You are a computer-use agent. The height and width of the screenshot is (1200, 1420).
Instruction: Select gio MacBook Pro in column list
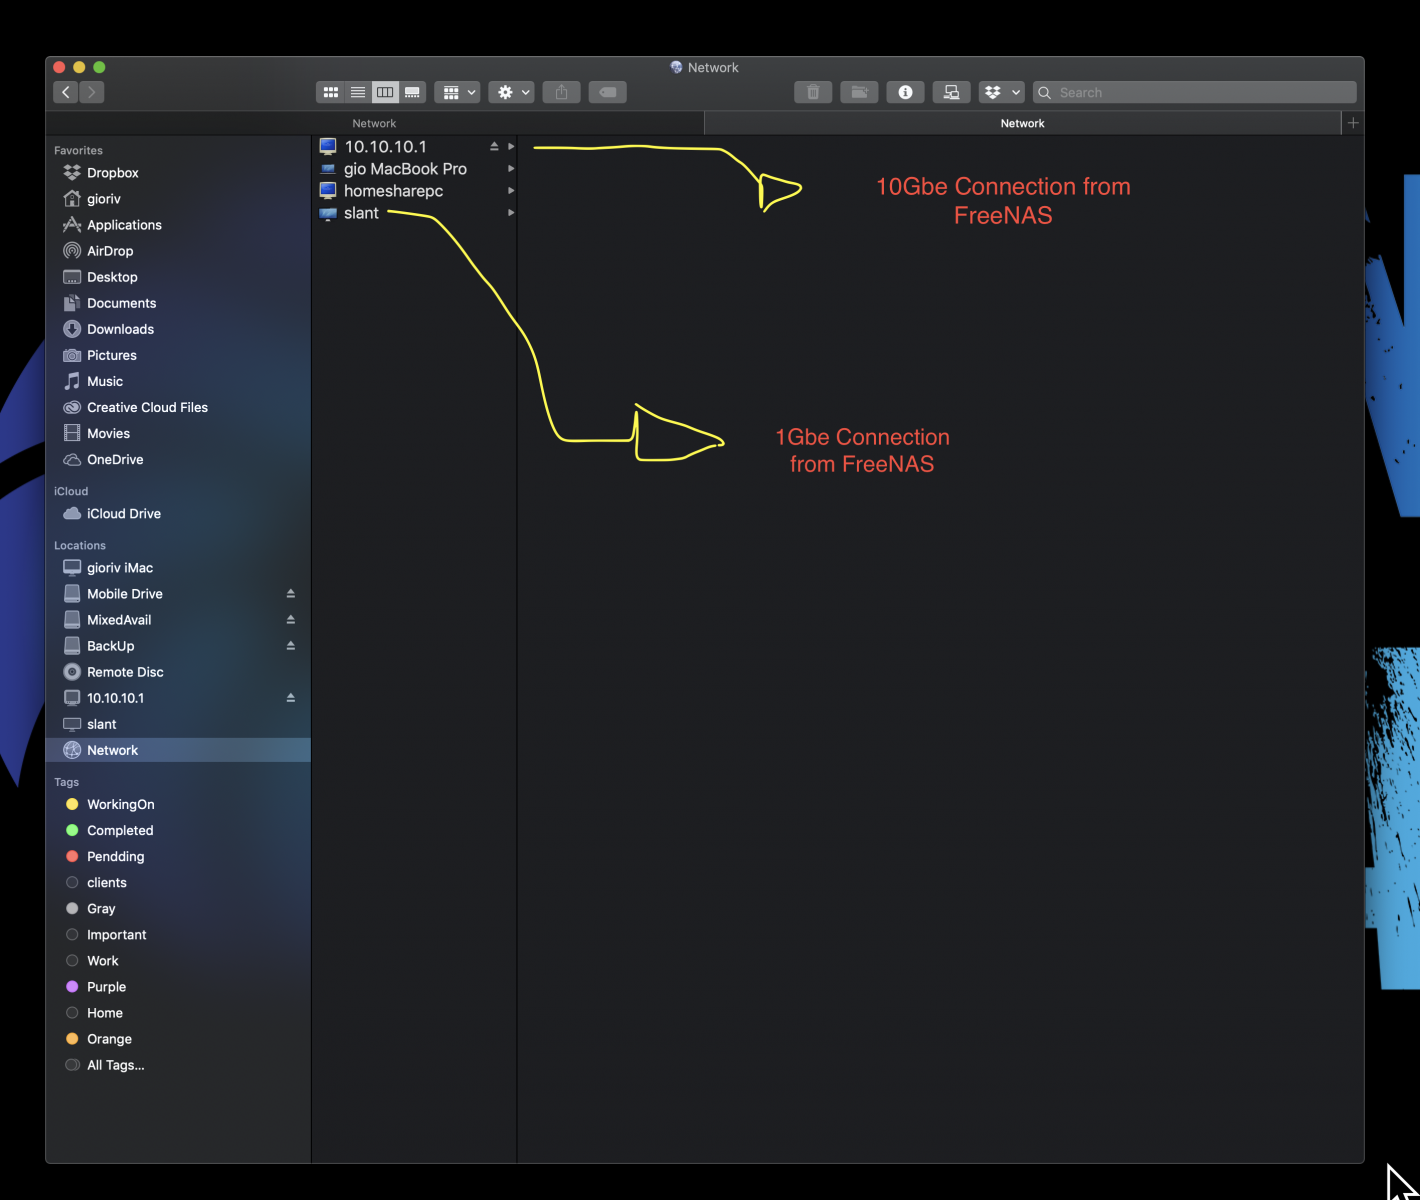click(x=414, y=169)
